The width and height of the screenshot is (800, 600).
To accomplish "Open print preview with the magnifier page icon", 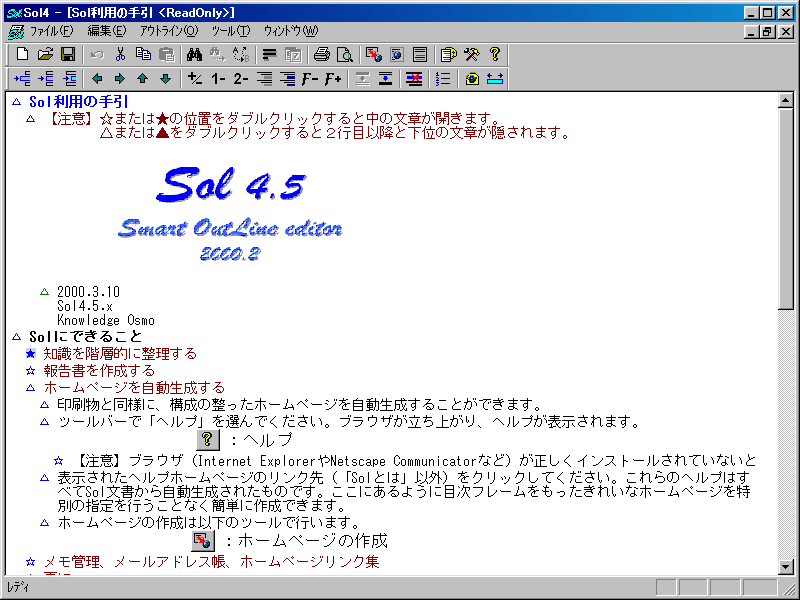I will pos(345,54).
